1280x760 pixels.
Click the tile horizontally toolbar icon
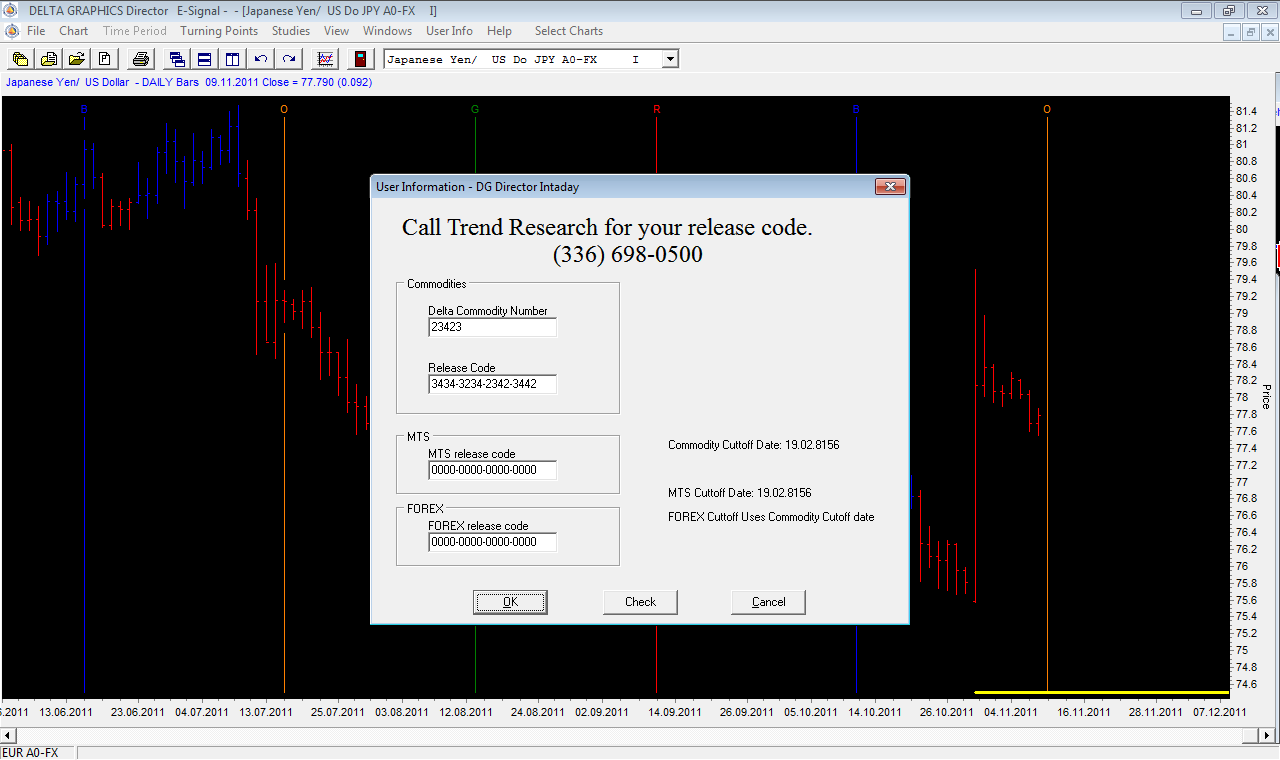pyautogui.click(x=204, y=59)
